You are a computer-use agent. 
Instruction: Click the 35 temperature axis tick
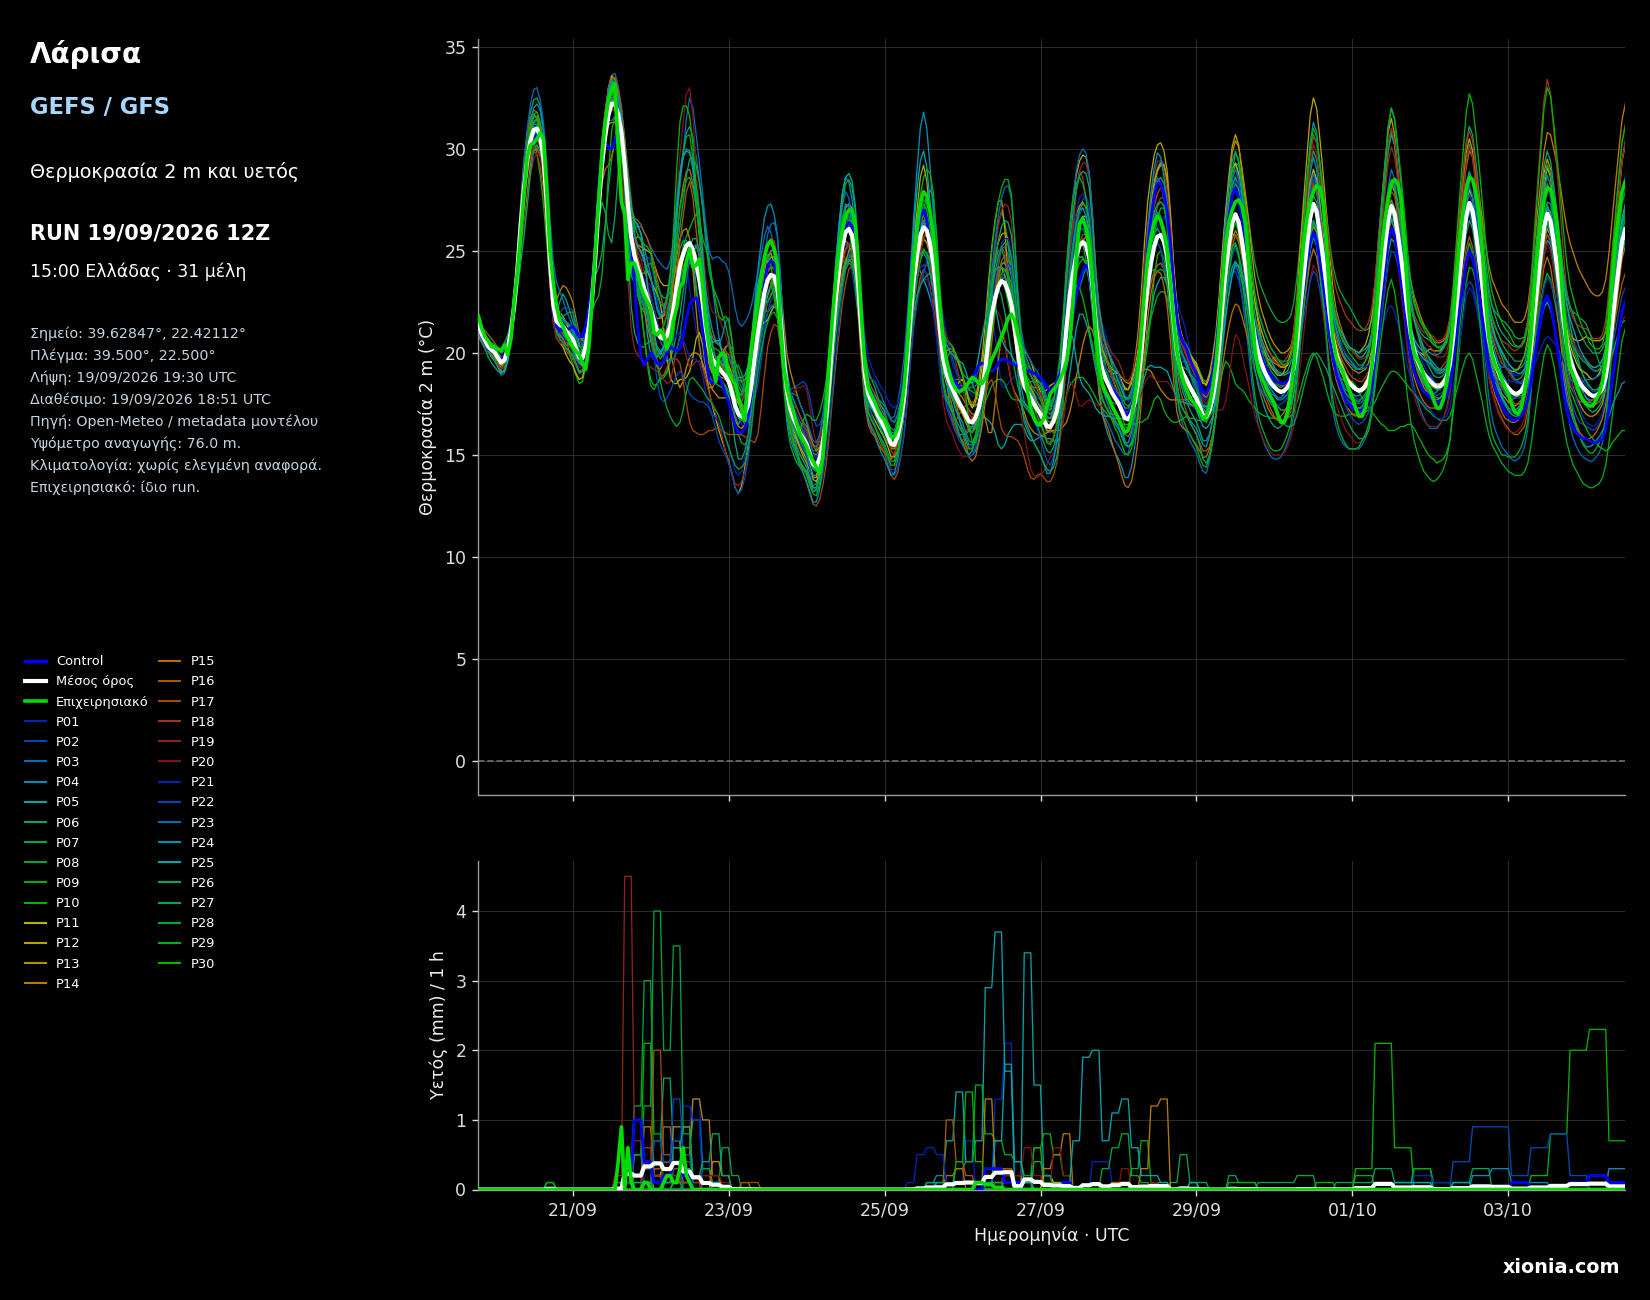pos(455,48)
